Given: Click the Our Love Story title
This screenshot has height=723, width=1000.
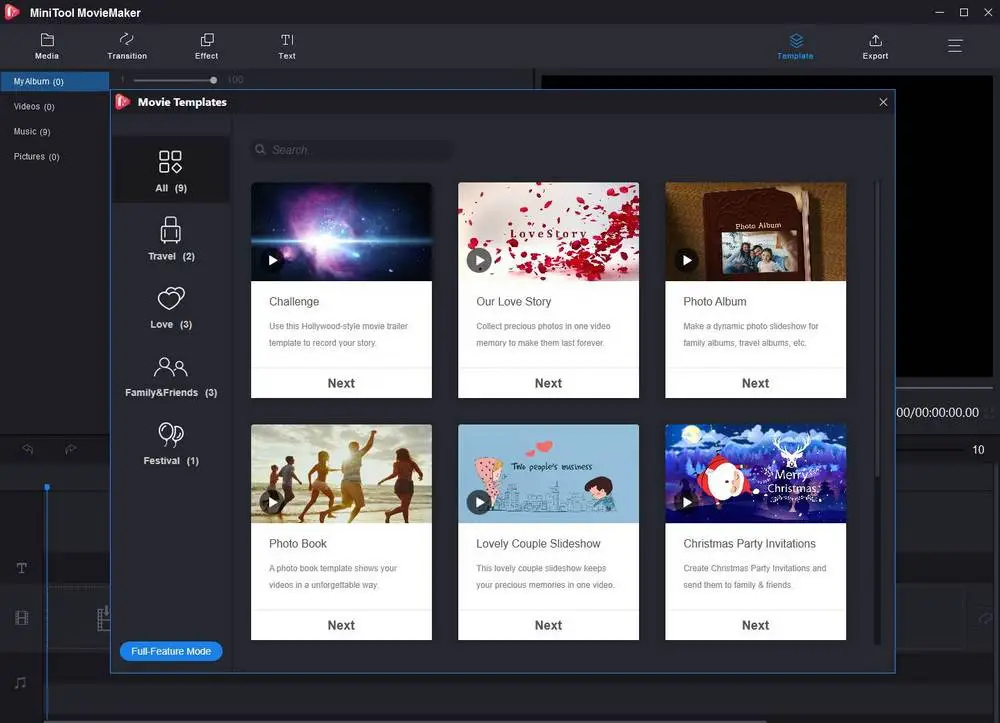Looking at the screenshot, I should (x=513, y=302).
